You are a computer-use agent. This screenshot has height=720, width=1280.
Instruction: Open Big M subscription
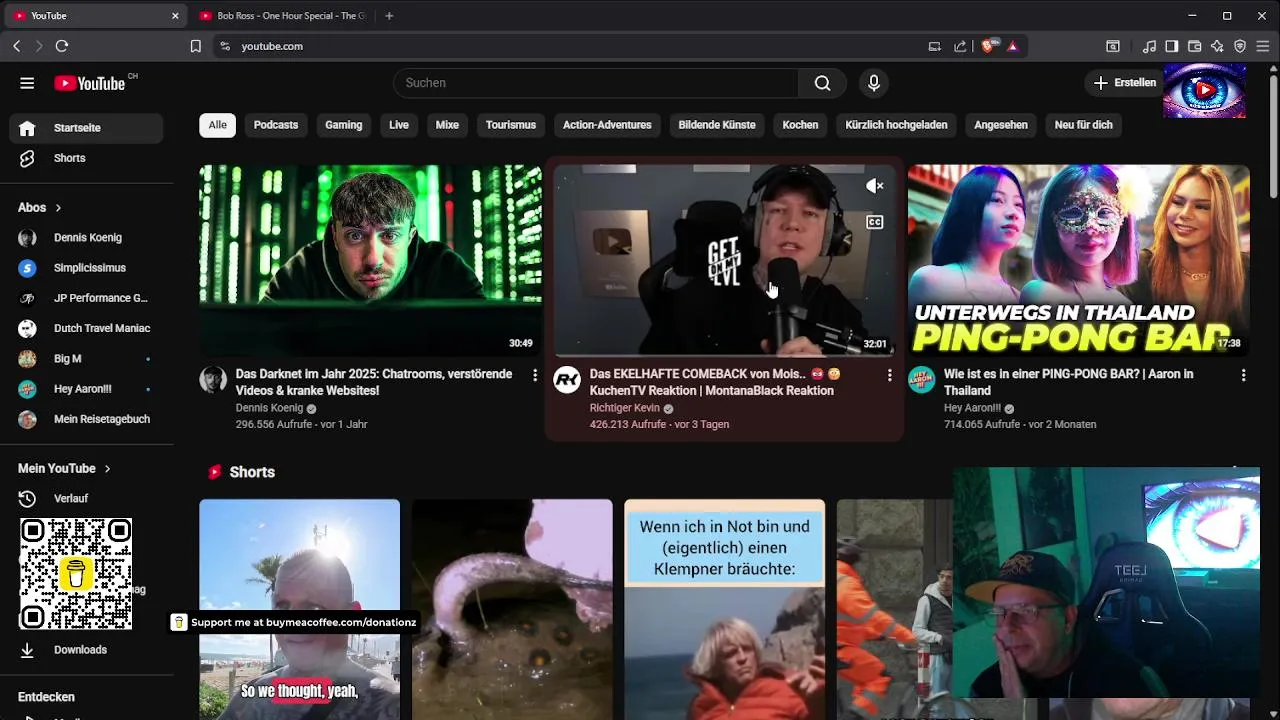tap(86, 359)
